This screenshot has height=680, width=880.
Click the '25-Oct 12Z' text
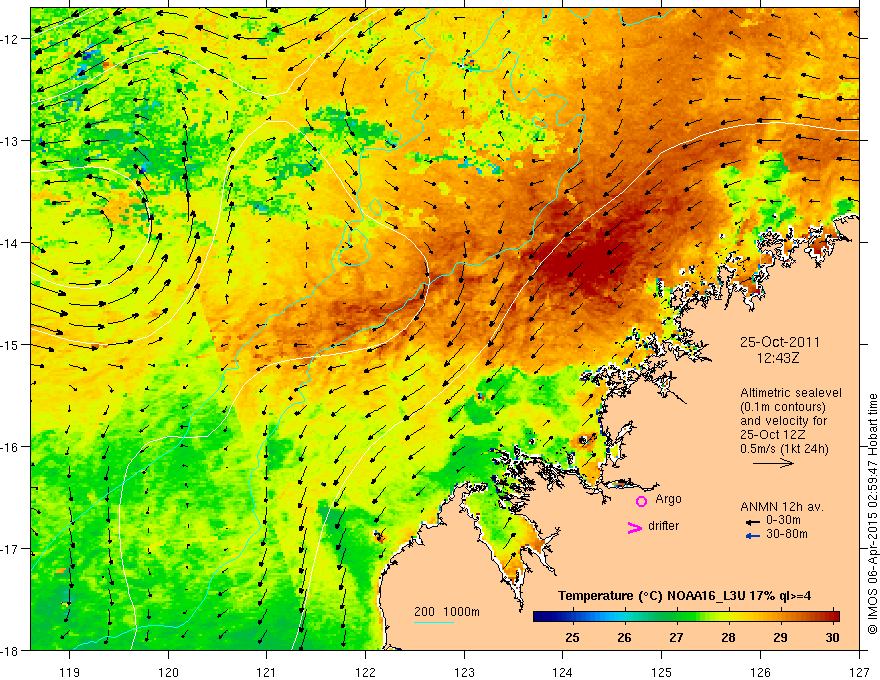coord(773,435)
